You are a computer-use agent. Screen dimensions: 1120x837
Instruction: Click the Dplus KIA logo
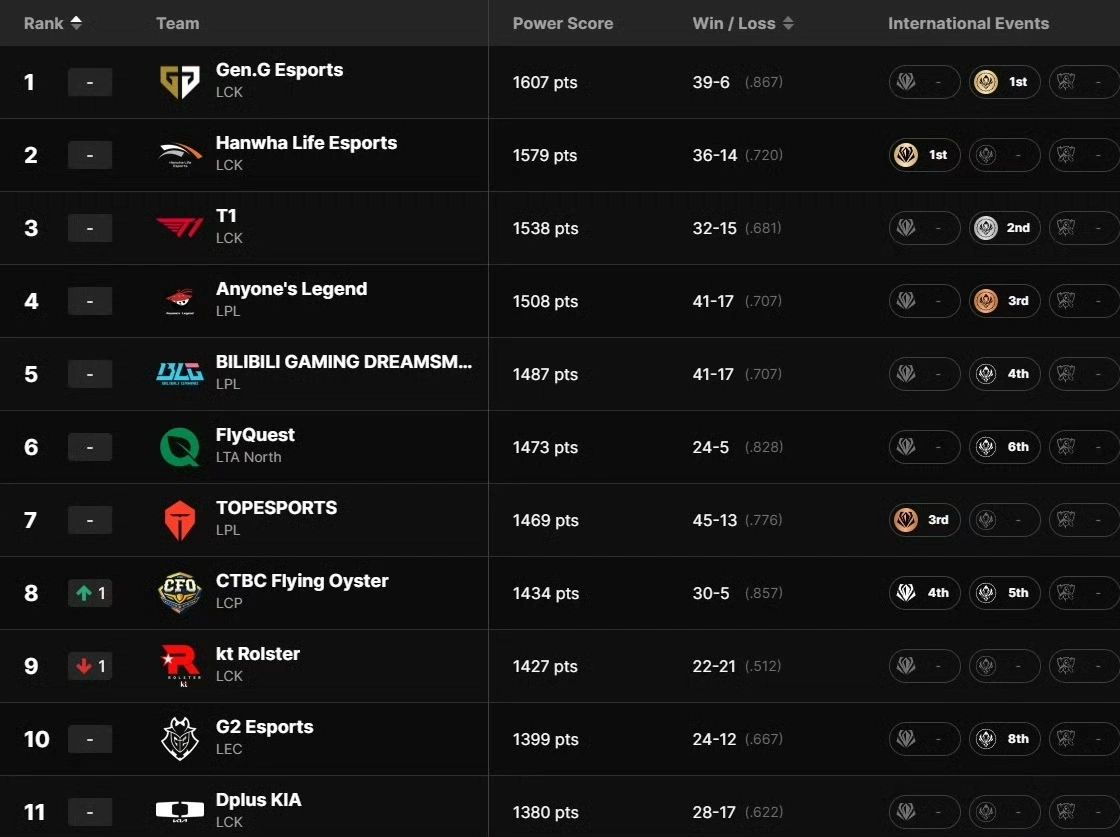coord(180,810)
